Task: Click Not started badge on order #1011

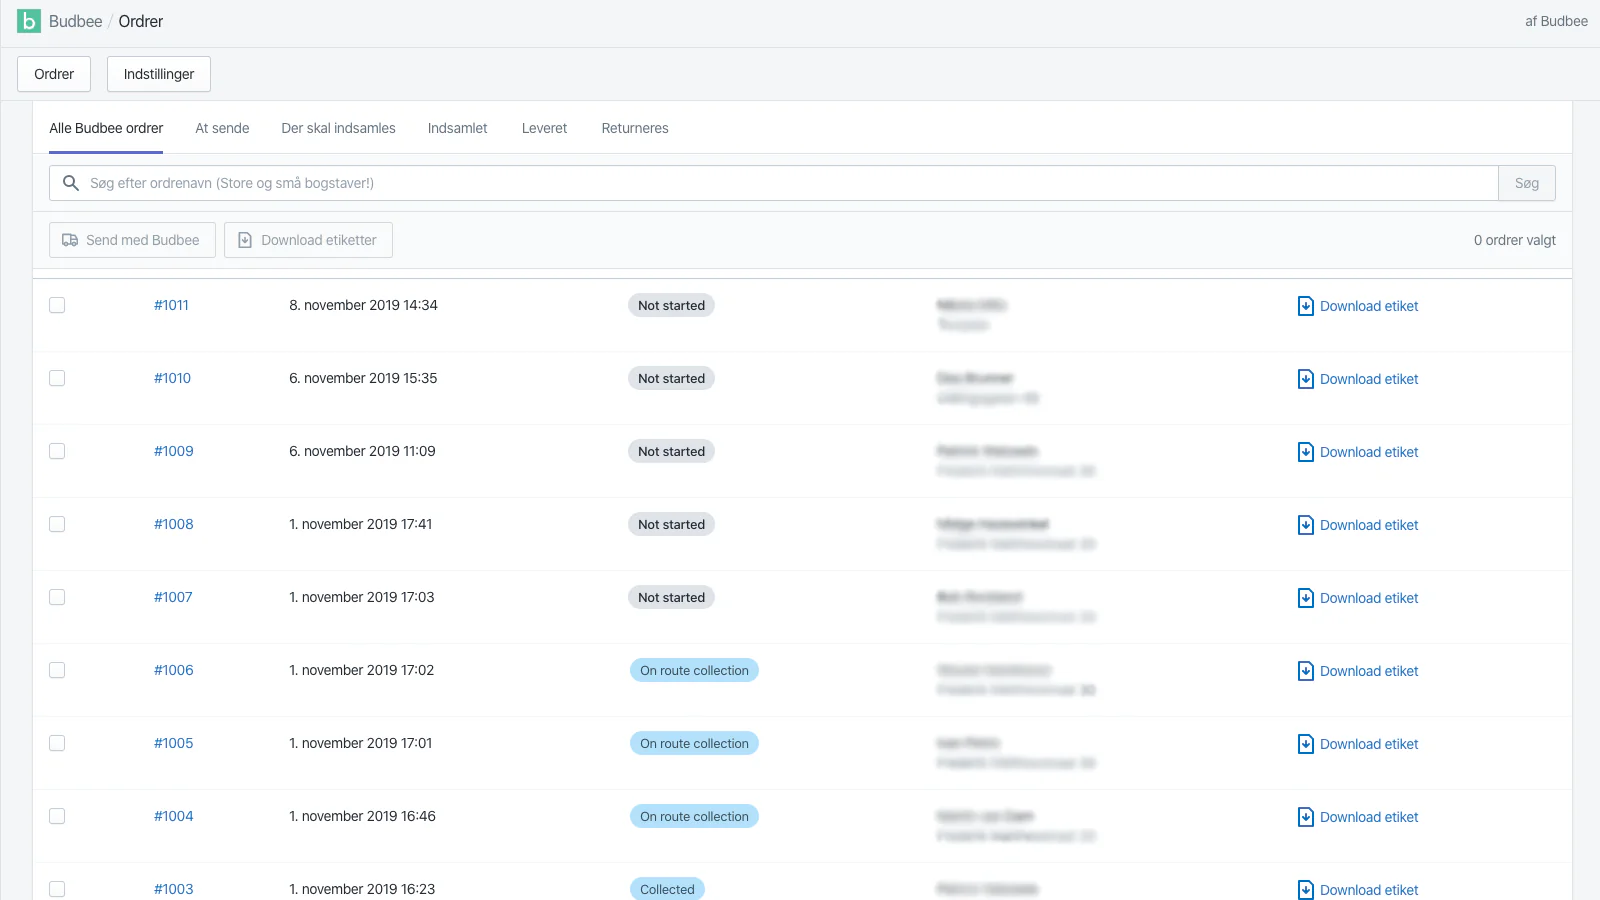Action: coord(671,305)
